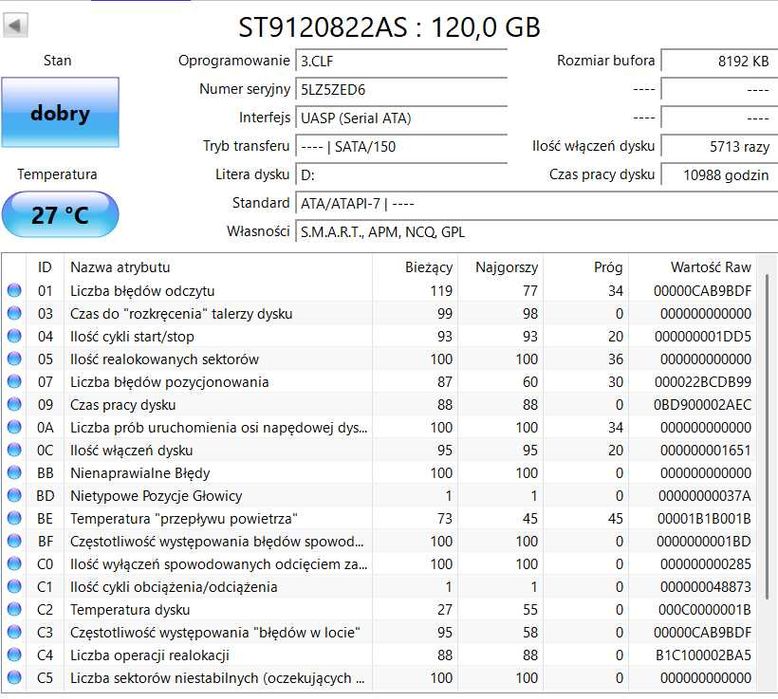Select the Liczba operacji realokacji row

click(379, 655)
